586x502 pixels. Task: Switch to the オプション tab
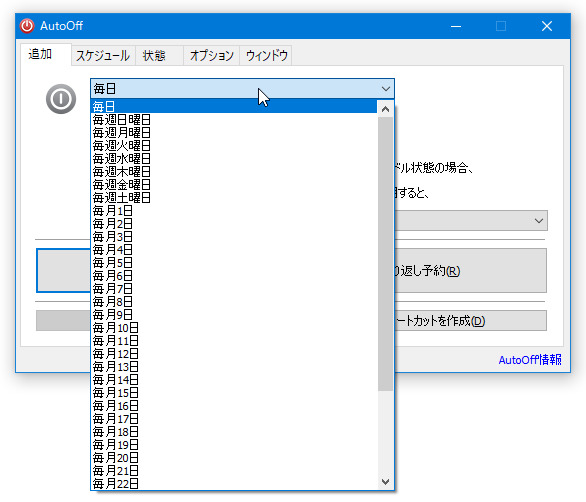click(212, 56)
